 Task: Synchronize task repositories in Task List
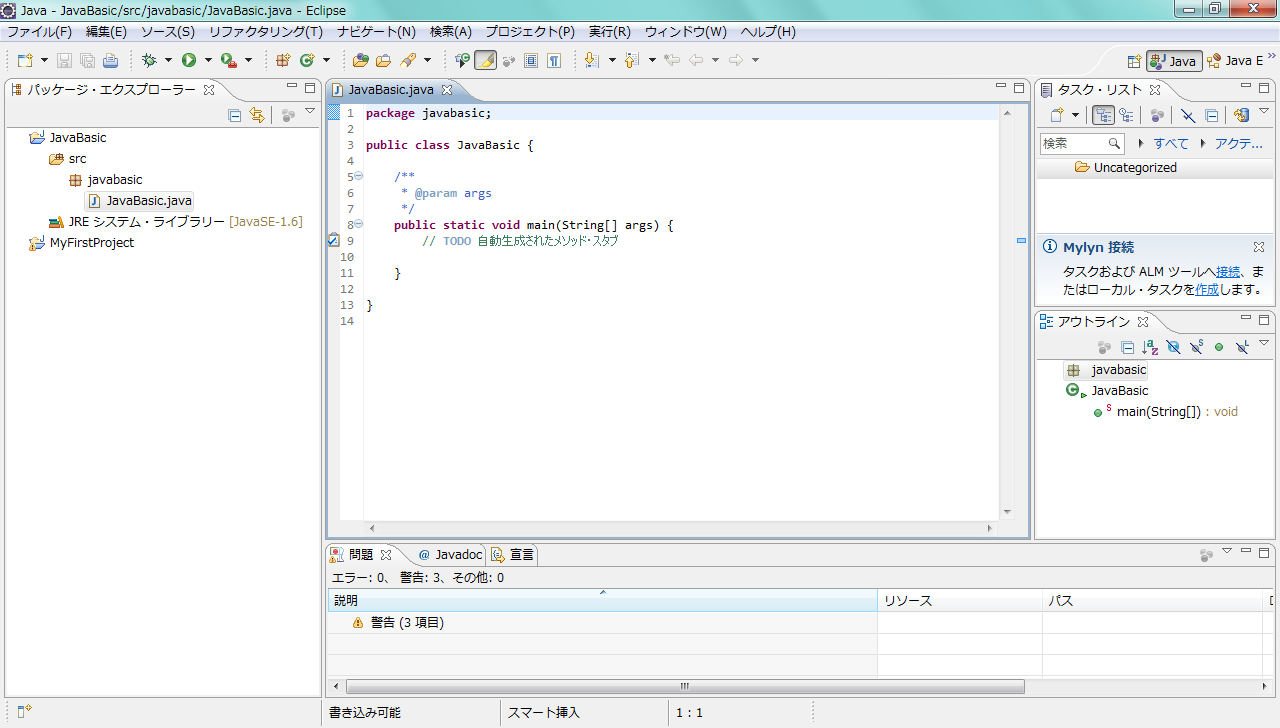pyautogui.click(x=1241, y=115)
